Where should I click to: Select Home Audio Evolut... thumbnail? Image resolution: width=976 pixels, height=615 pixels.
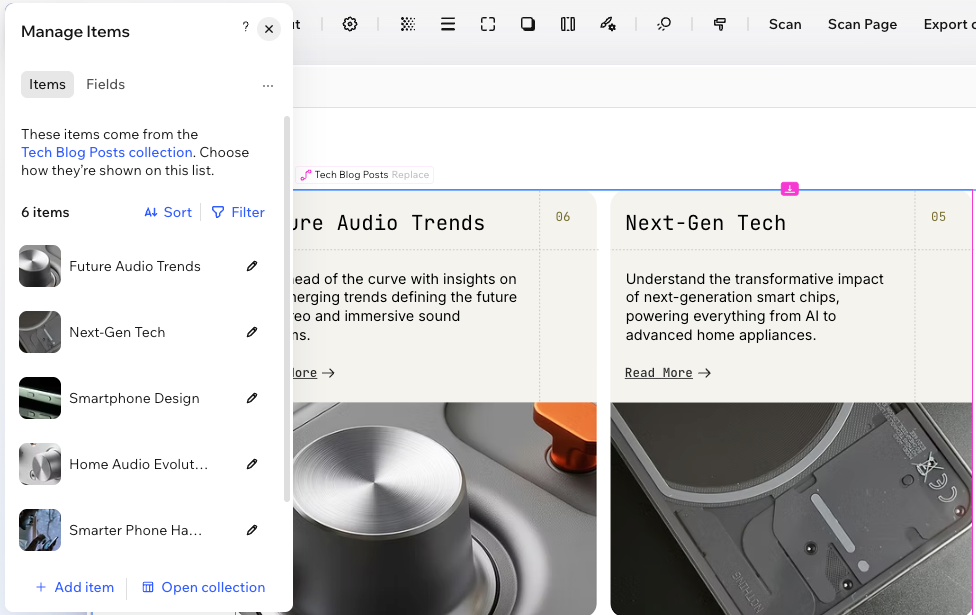pyautogui.click(x=40, y=464)
